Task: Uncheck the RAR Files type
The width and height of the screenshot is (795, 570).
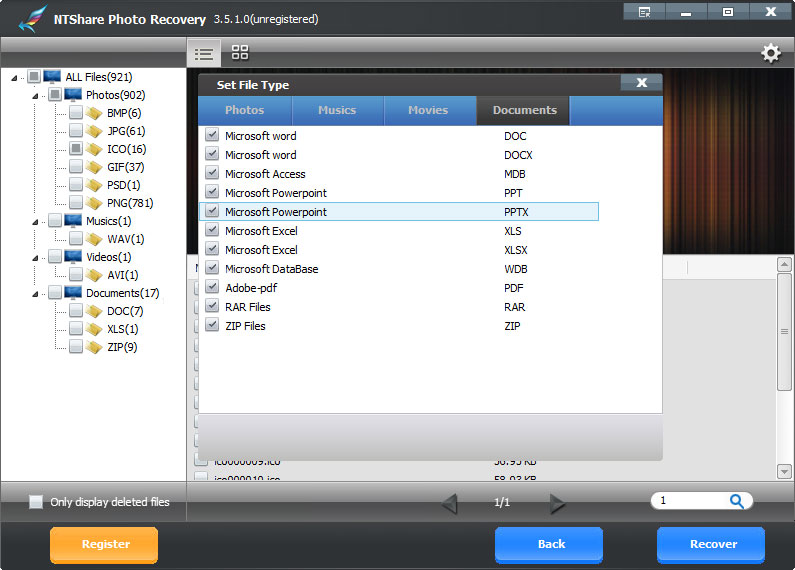Action: [212, 306]
